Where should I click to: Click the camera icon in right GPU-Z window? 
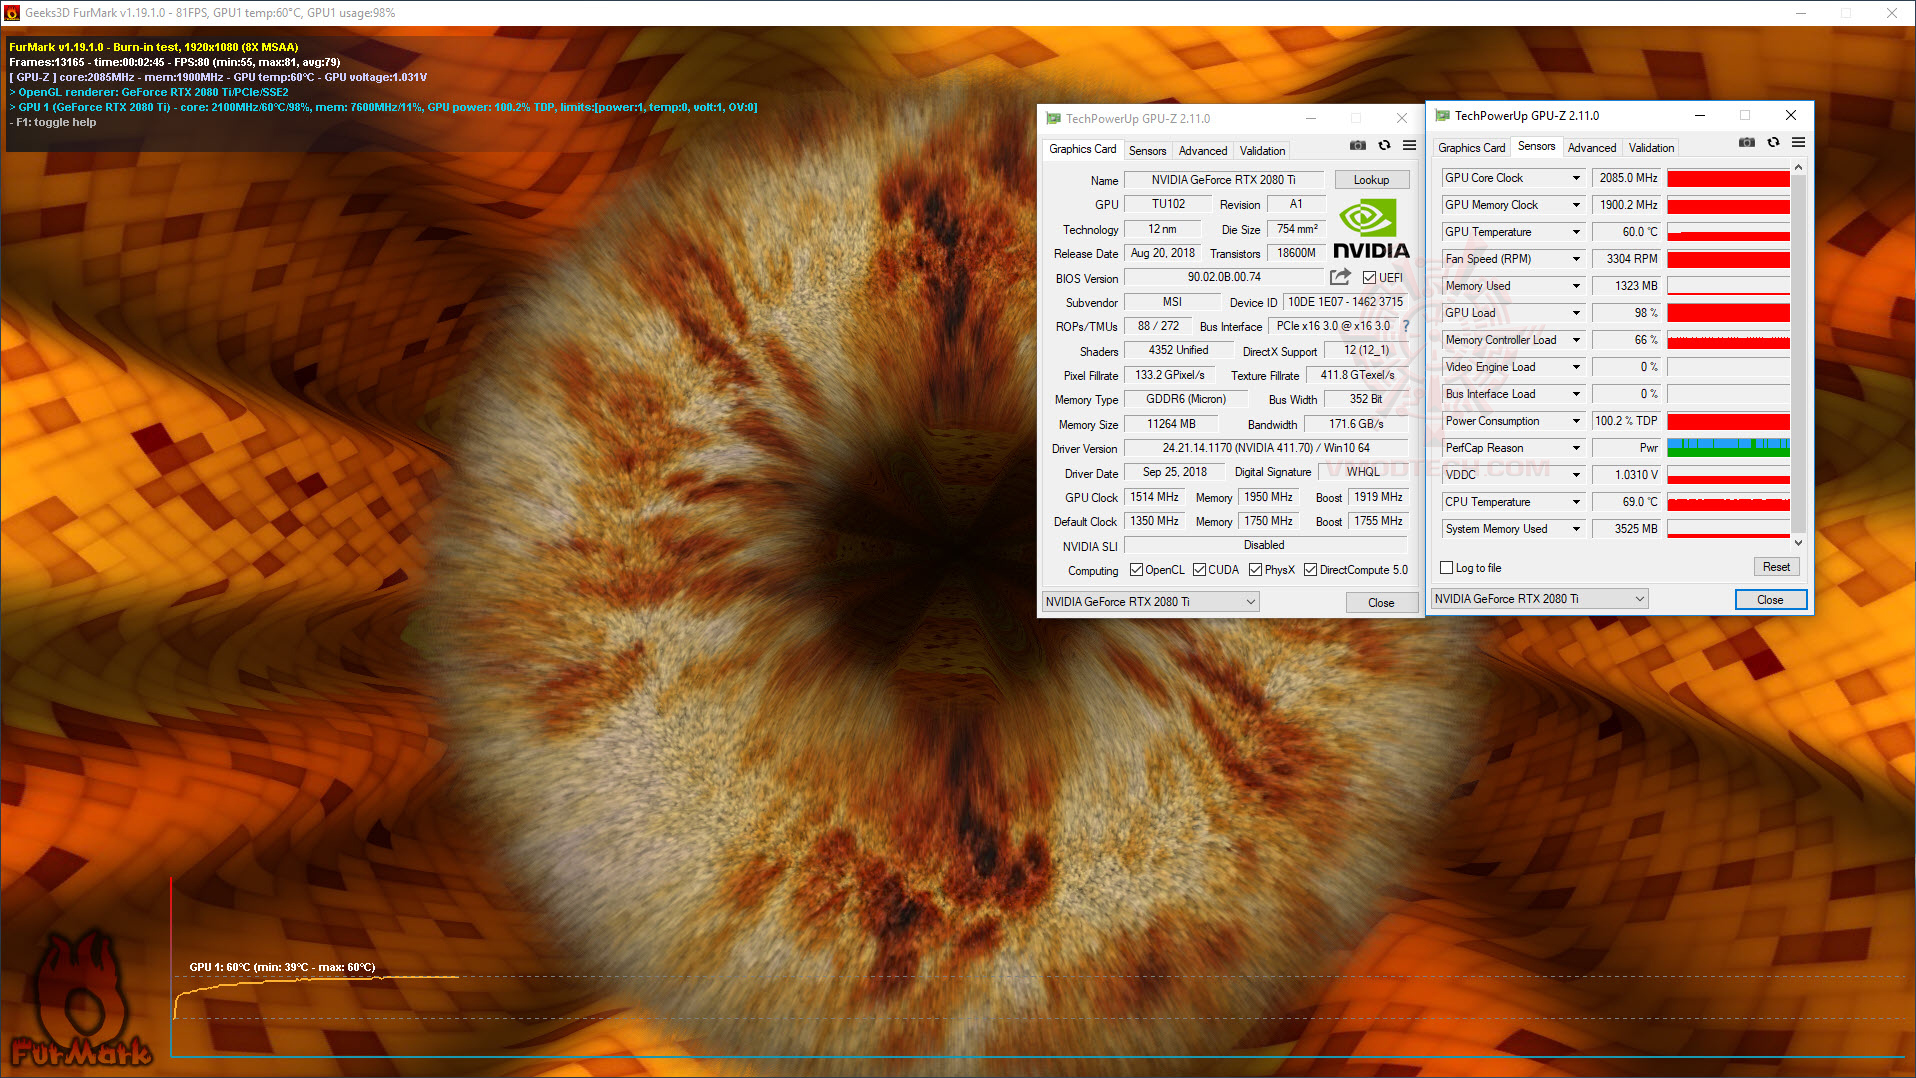[1746, 142]
